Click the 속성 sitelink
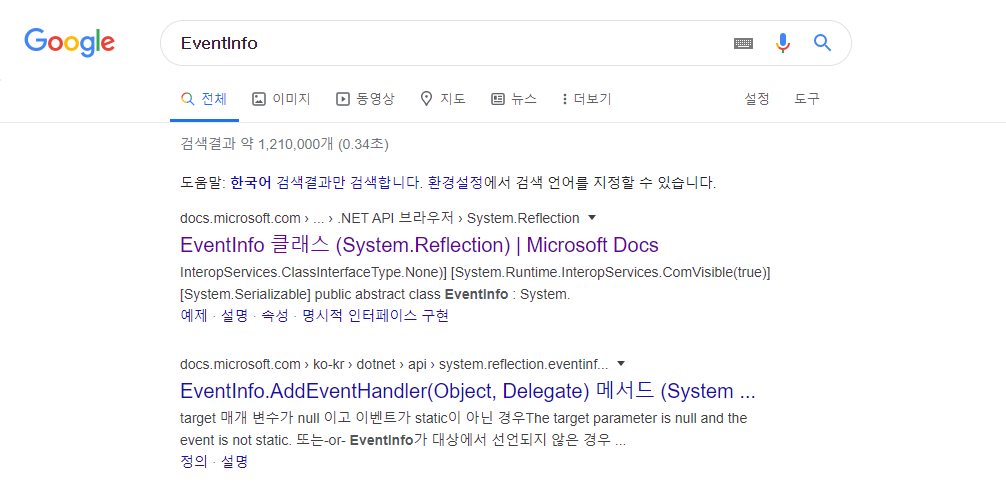1006x488 pixels. 275,316
